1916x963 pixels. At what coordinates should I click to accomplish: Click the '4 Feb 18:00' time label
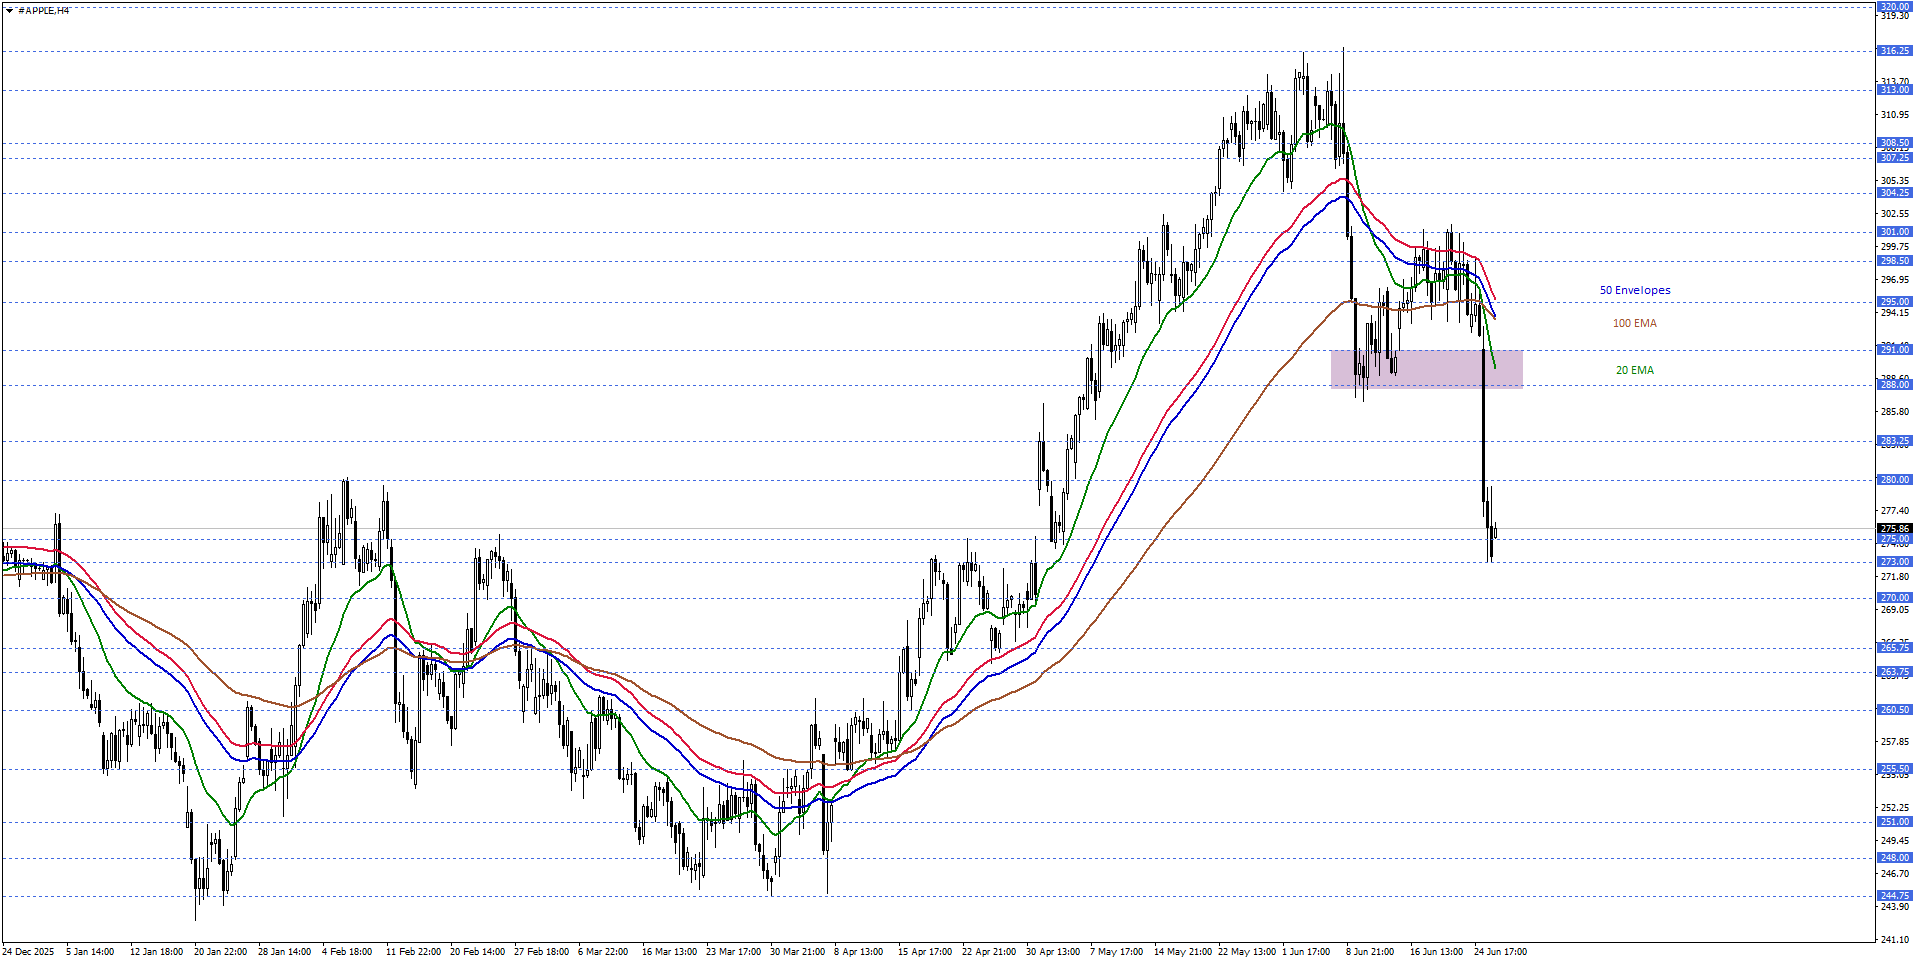point(347,952)
